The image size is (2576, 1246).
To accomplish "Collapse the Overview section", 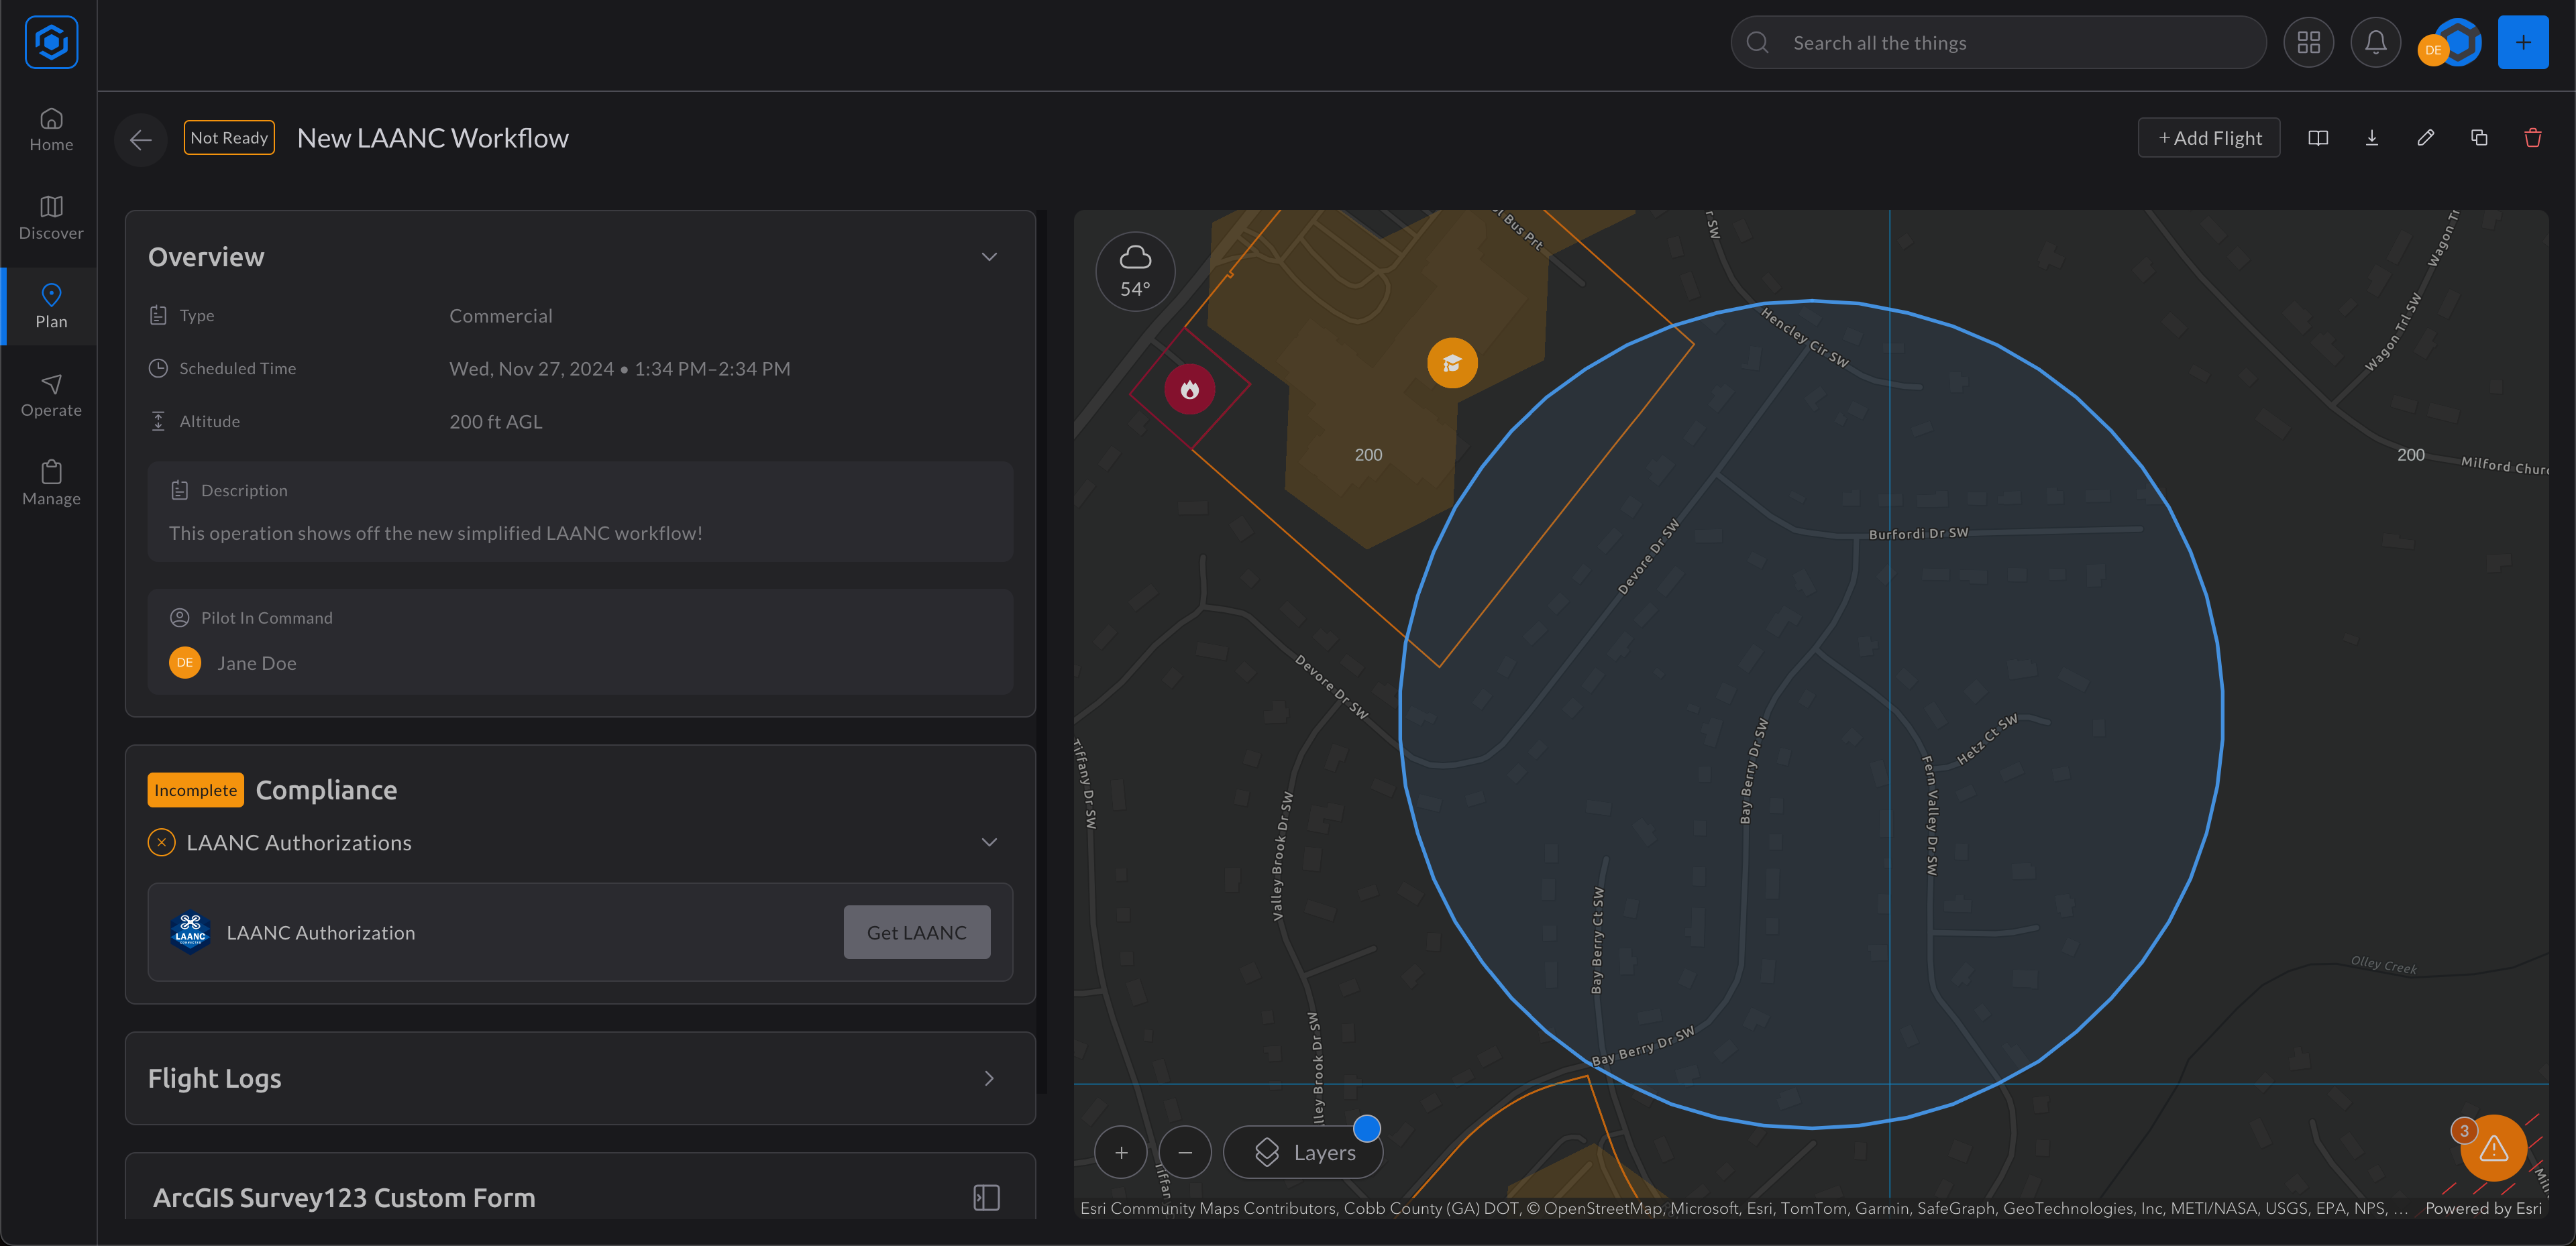I will 987,256.
